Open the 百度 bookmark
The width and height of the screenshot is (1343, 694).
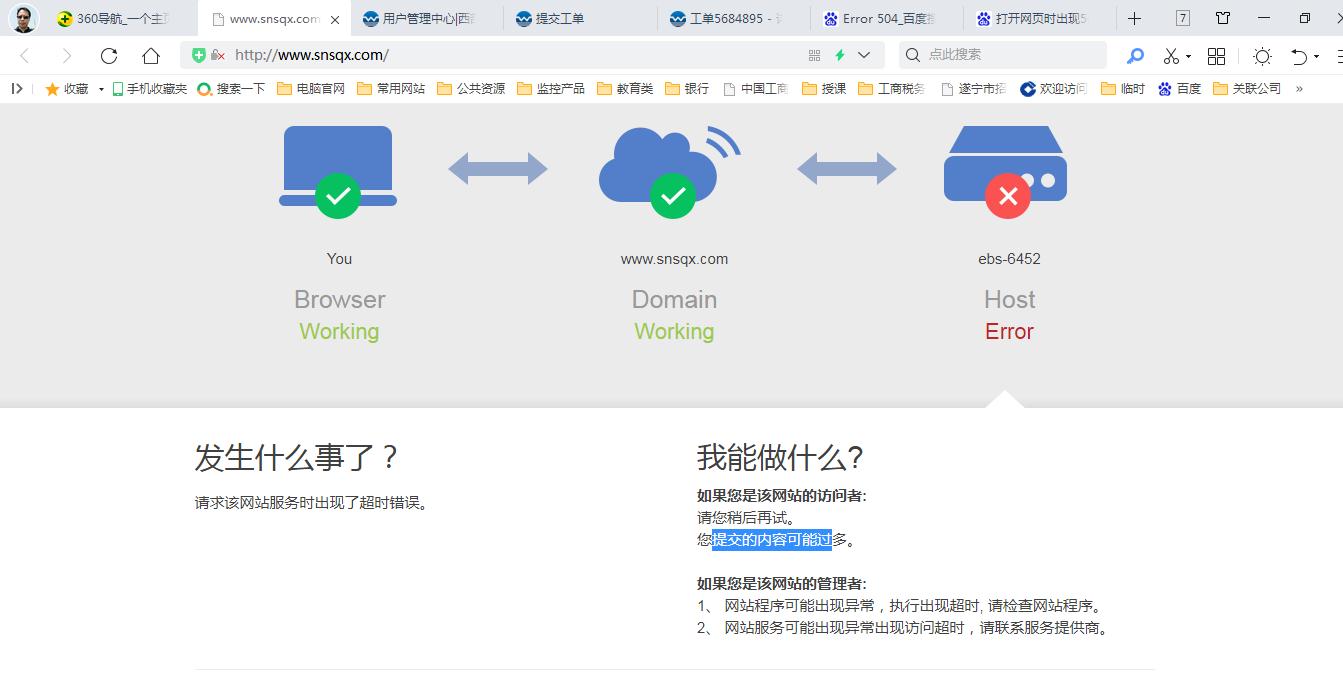coord(1180,89)
